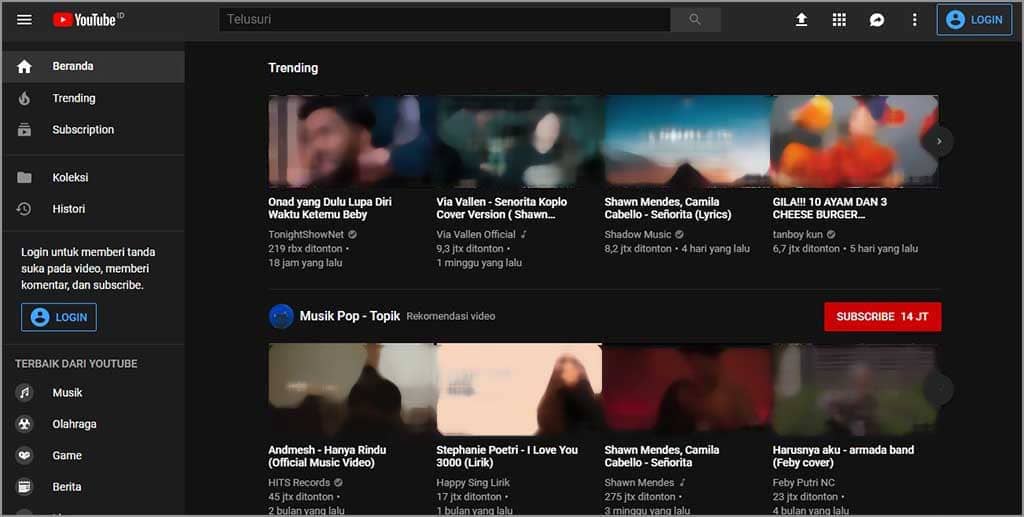Click the Beranda home icon
The width and height of the screenshot is (1024, 517).
pos(24,67)
